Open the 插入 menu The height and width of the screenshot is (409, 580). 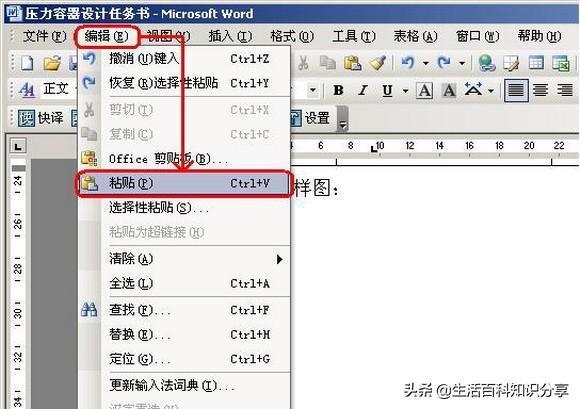[x=230, y=36]
